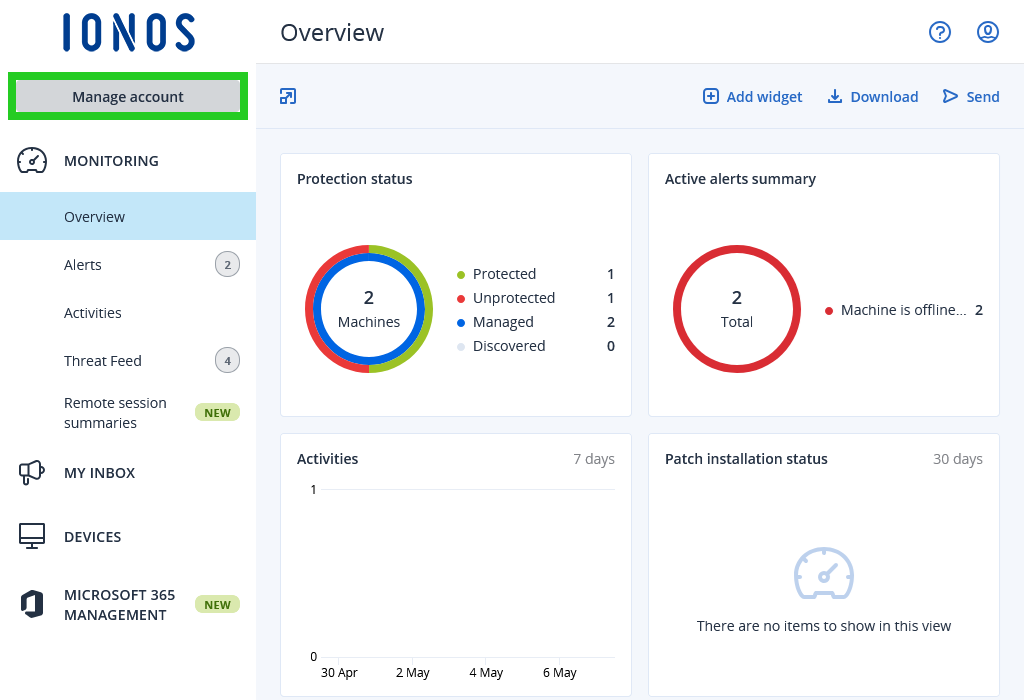Click the Overview page heading

pos(332,33)
